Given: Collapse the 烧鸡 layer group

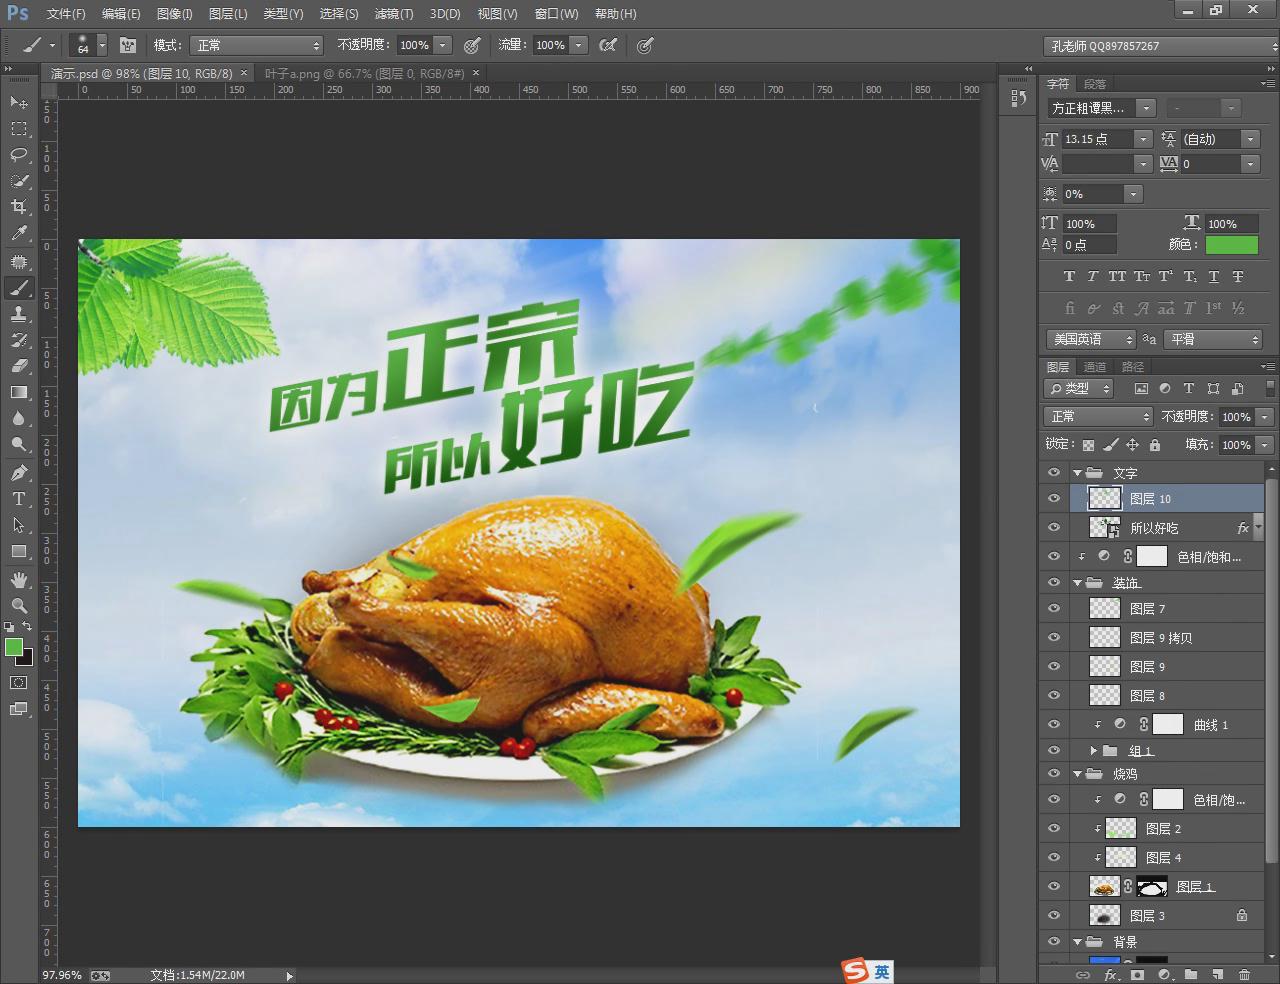Looking at the screenshot, I should click(1078, 774).
